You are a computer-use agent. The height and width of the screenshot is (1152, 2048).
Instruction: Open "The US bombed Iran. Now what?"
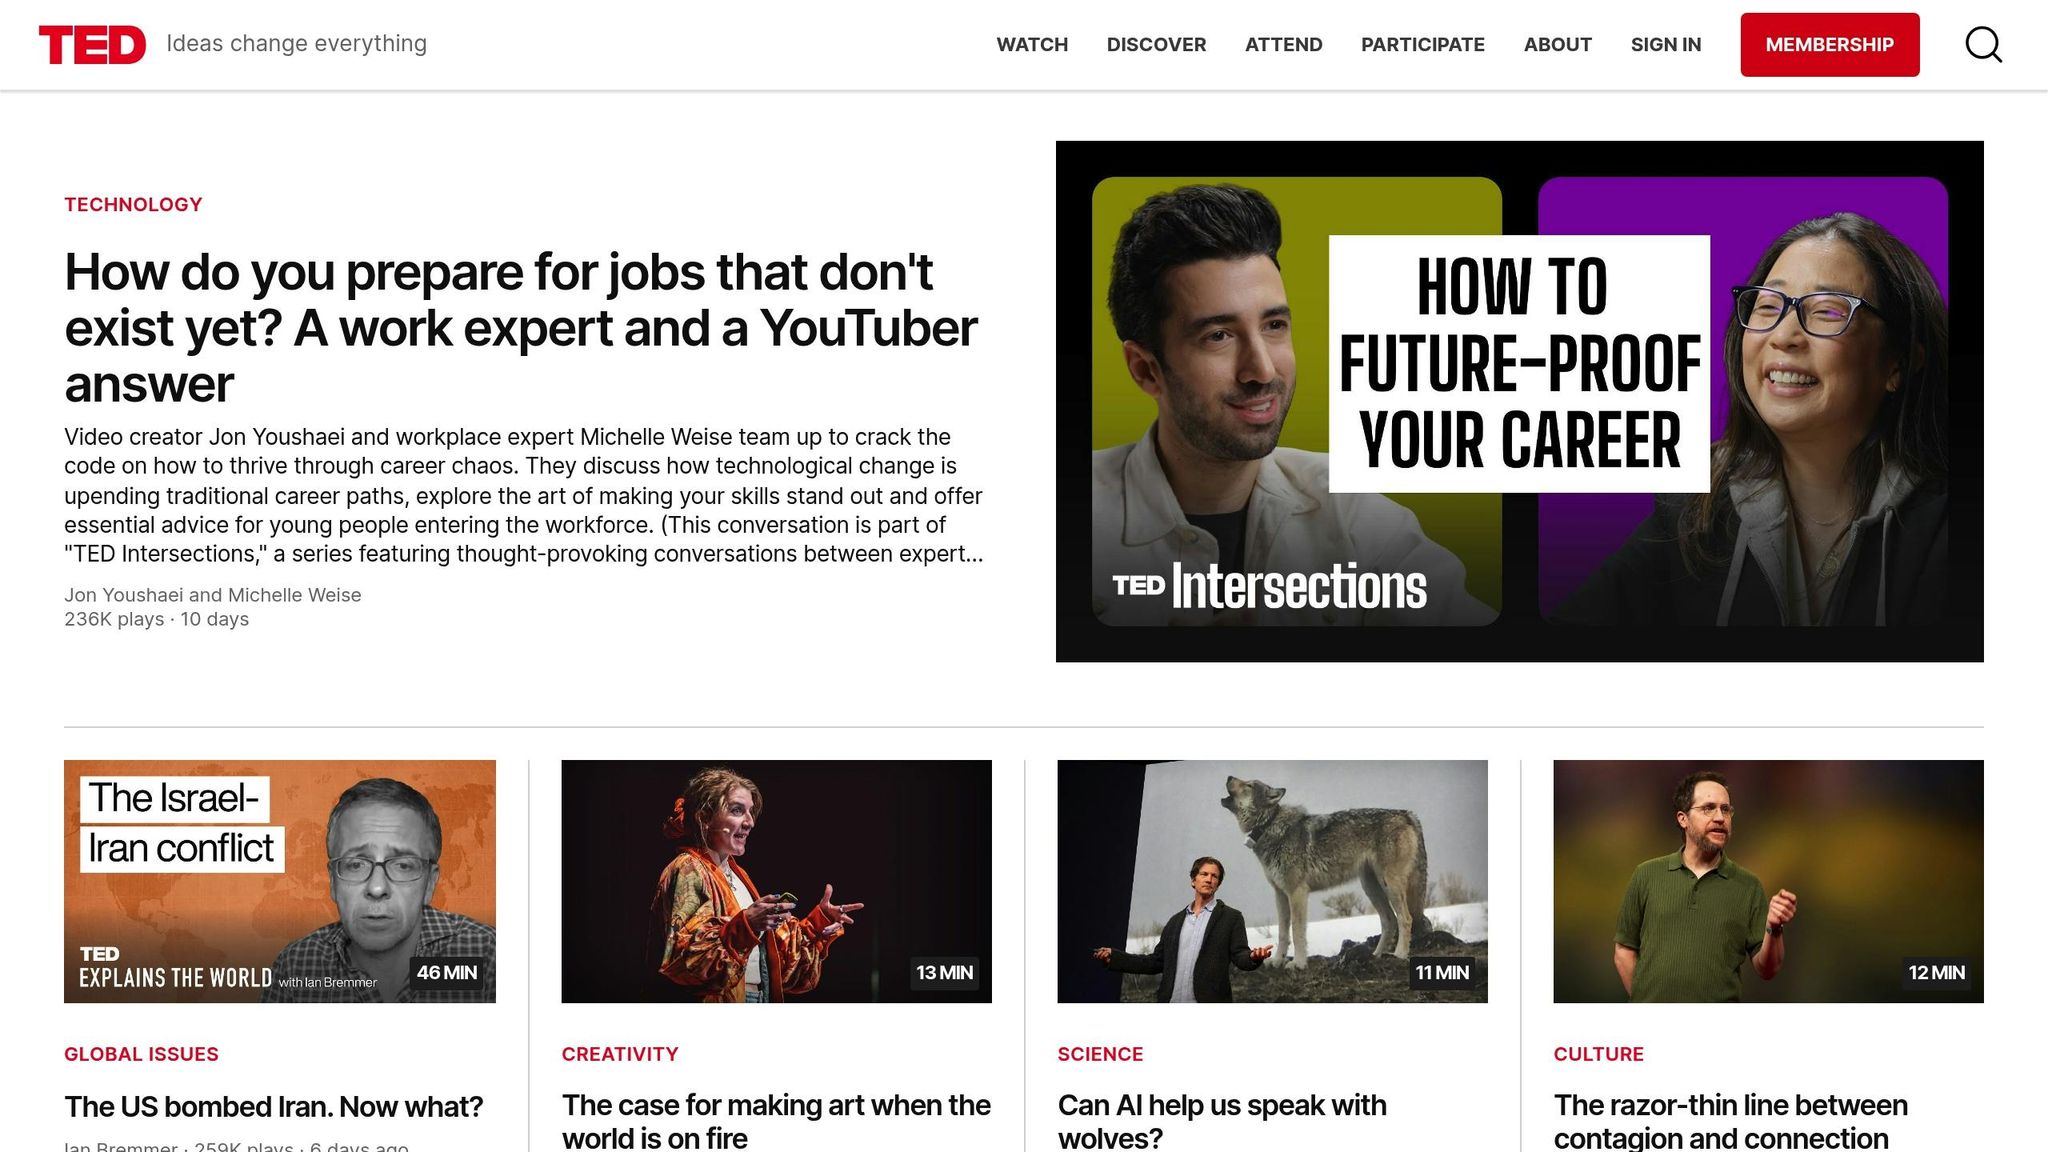coord(273,1107)
